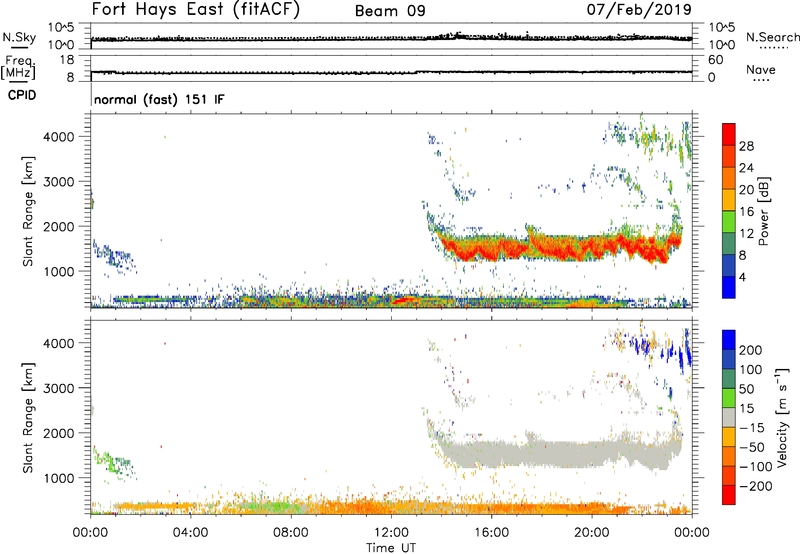The height and width of the screenshot is (554, 800).
Task: Select the "16:00" time tick label
Action: coord(491,533)
